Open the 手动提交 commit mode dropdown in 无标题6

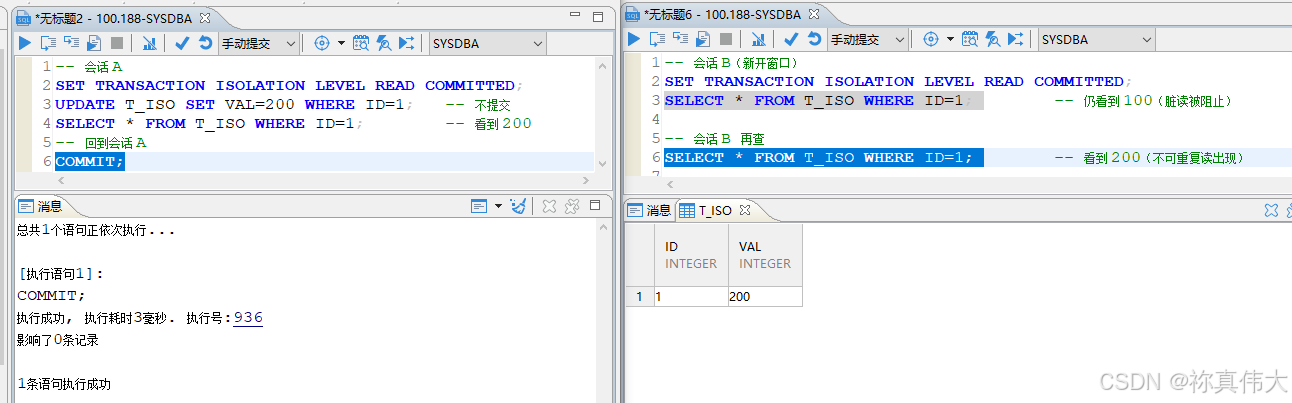(x=868, y=39)
